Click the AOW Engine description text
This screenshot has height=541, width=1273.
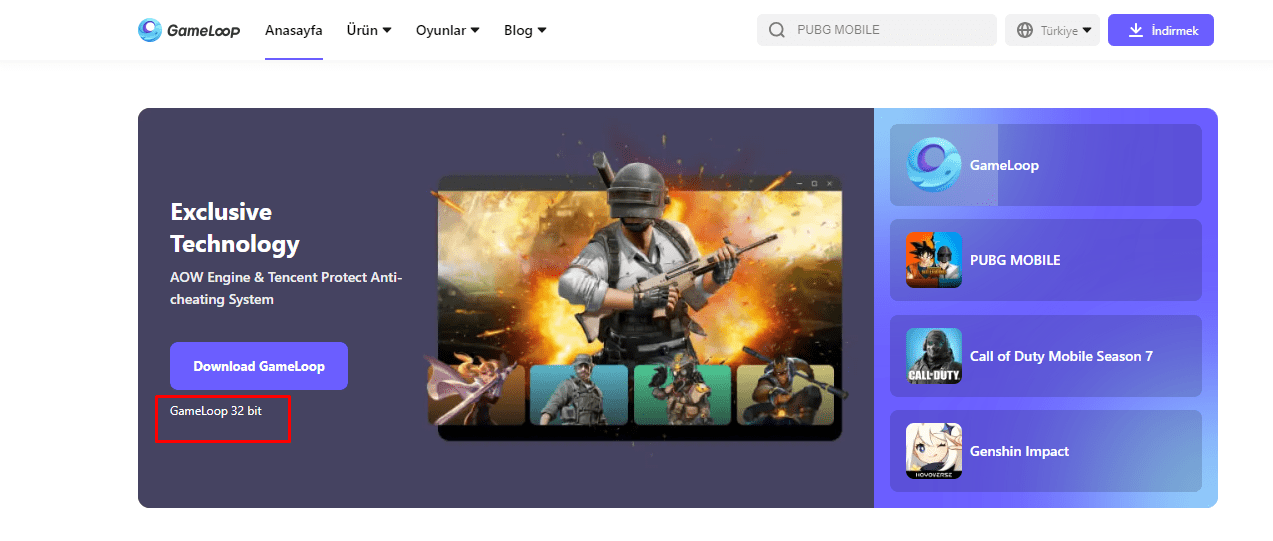286,288
